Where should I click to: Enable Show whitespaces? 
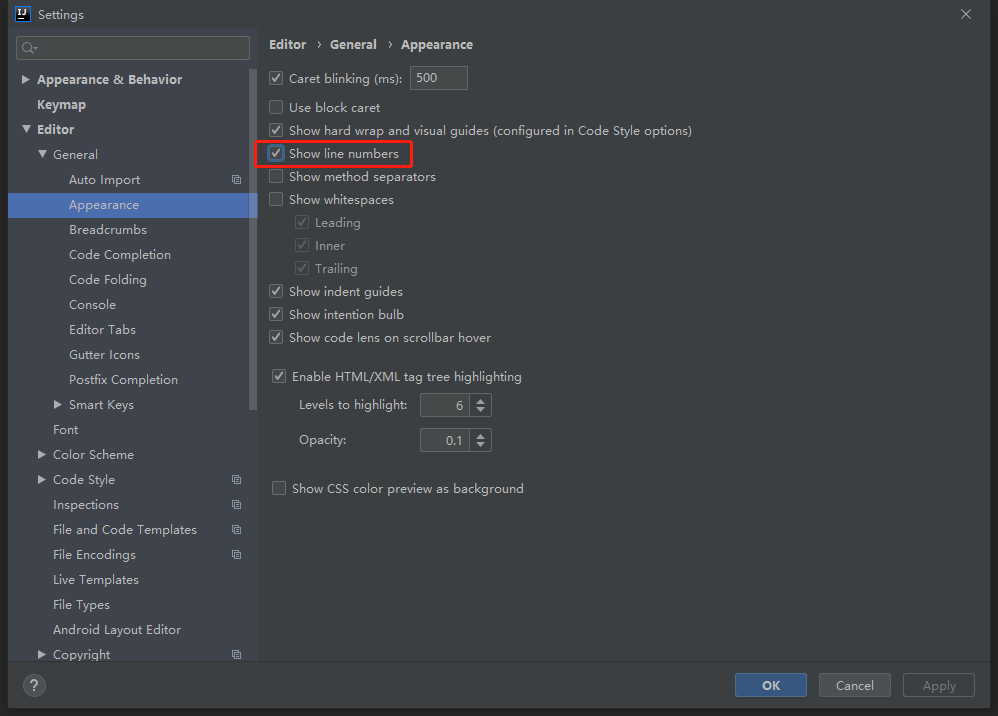click(276, 199)
